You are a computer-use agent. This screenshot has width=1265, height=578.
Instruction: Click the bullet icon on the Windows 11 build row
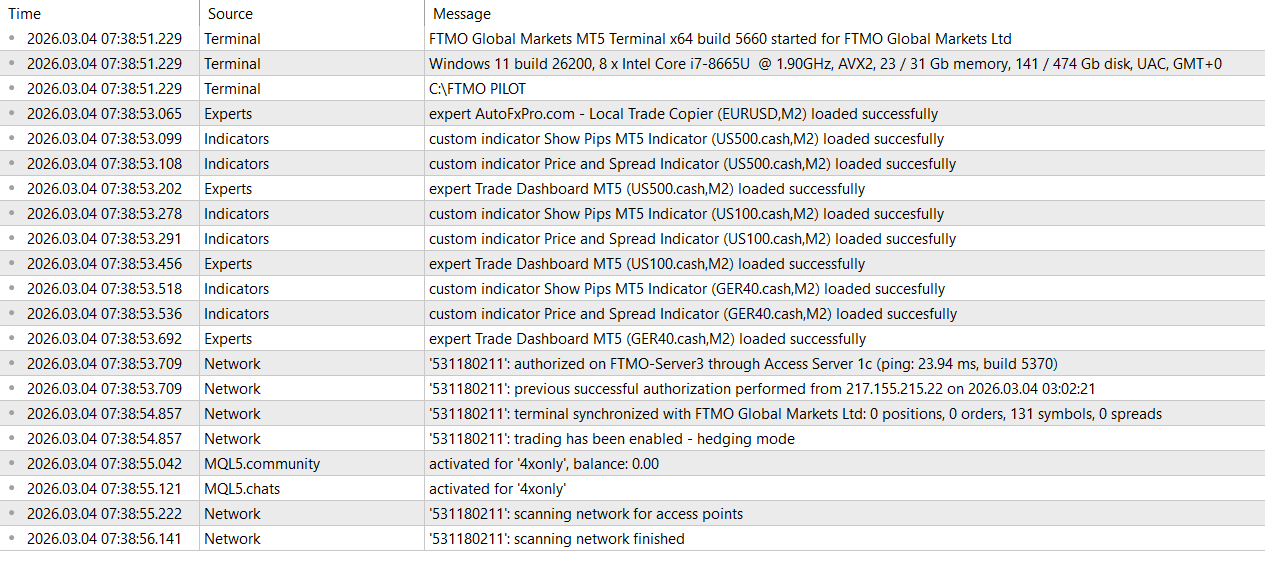pyautogui.click(x=12, y=64)
